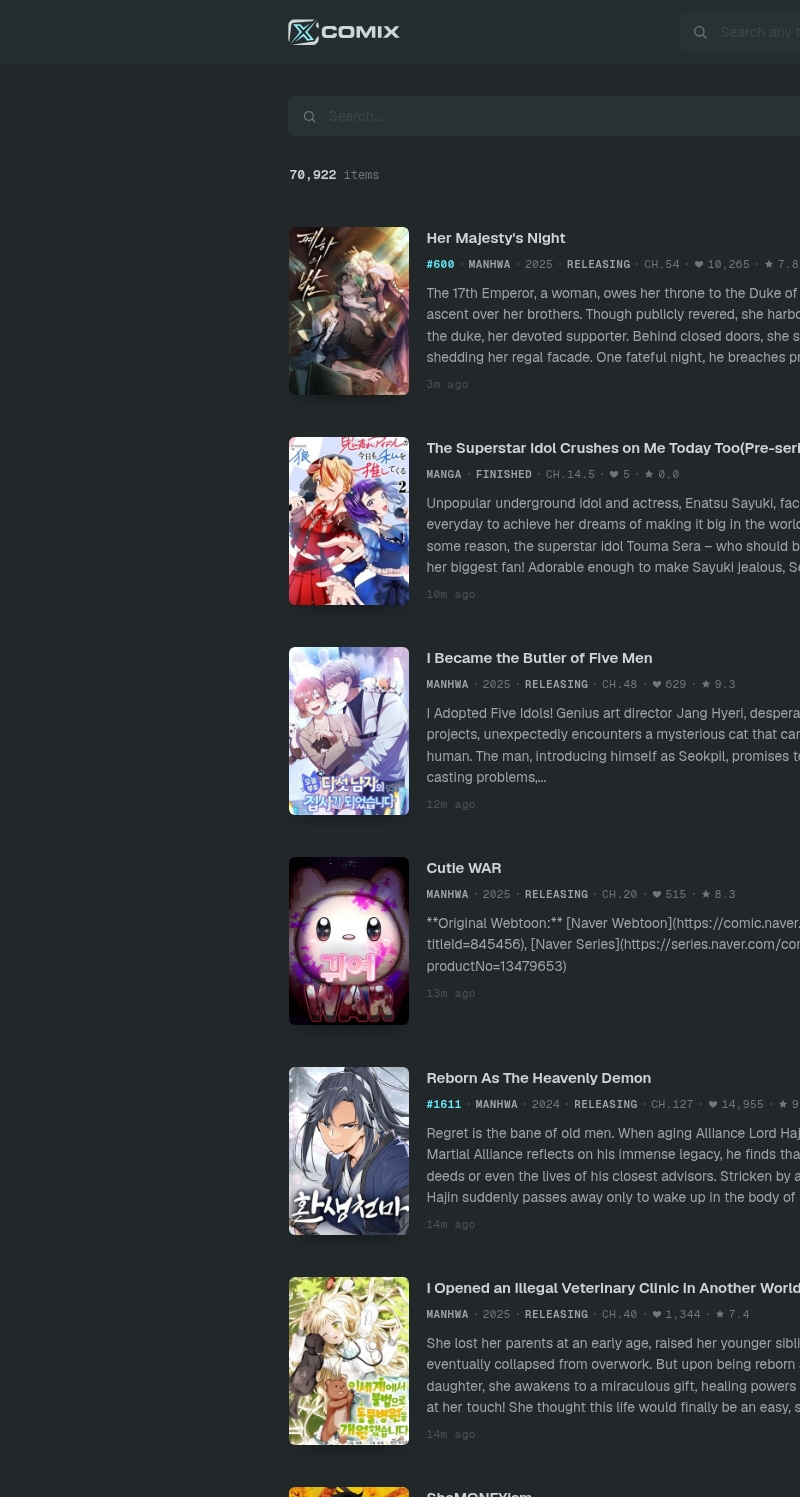
Task: Click the Comix logo in the header
Action: pos(344,32)
